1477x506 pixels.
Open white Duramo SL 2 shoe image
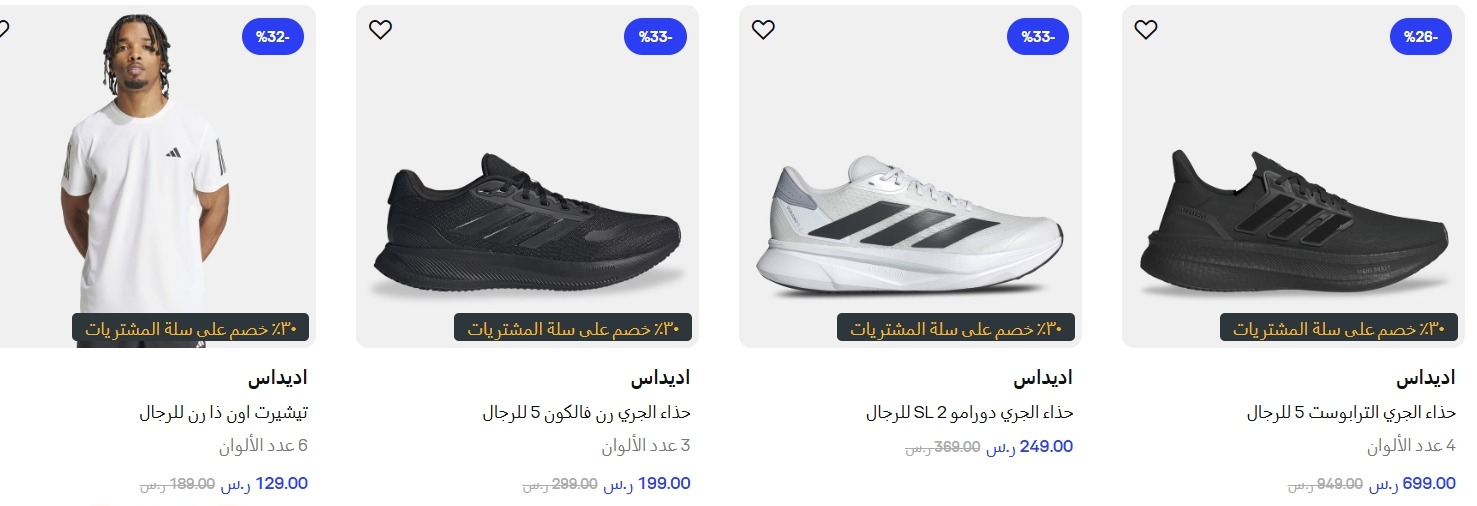click(x=909, y=227)
